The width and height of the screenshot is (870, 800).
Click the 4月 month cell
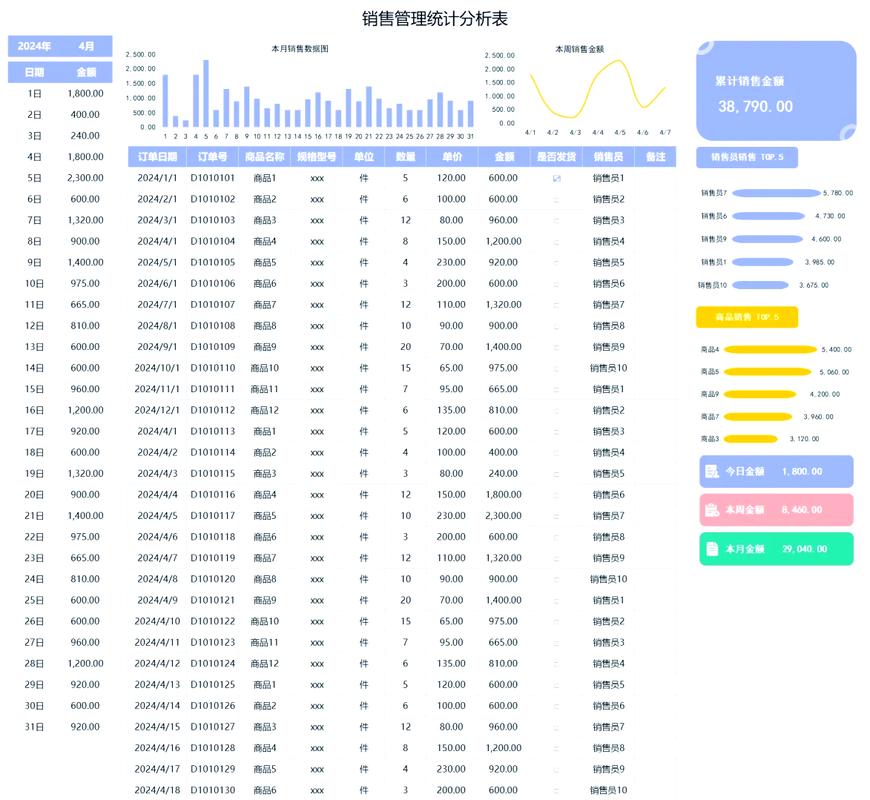tap(86, 46)
